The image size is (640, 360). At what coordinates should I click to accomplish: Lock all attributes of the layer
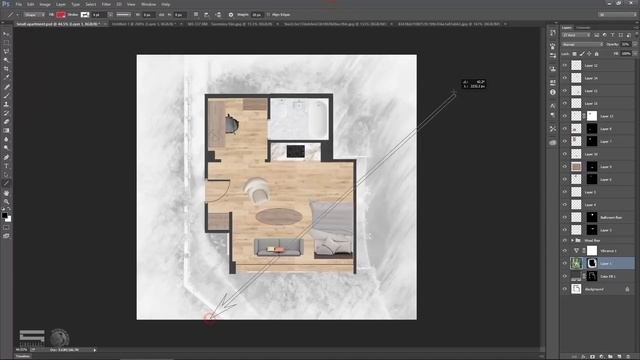[596, 53]
